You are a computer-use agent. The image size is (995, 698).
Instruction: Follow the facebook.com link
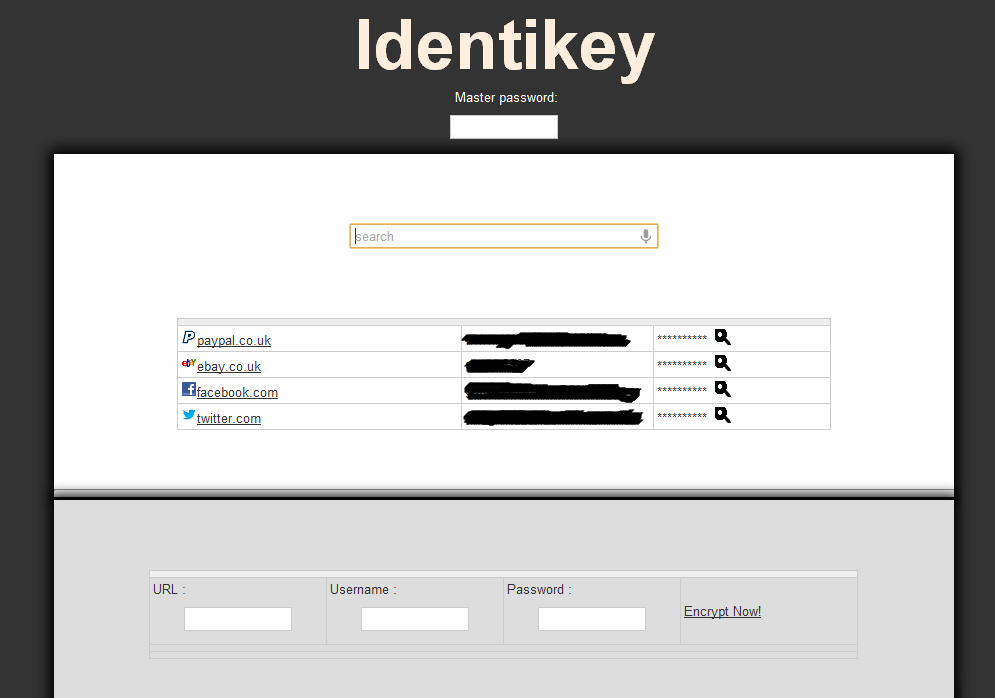pos(237,393)
